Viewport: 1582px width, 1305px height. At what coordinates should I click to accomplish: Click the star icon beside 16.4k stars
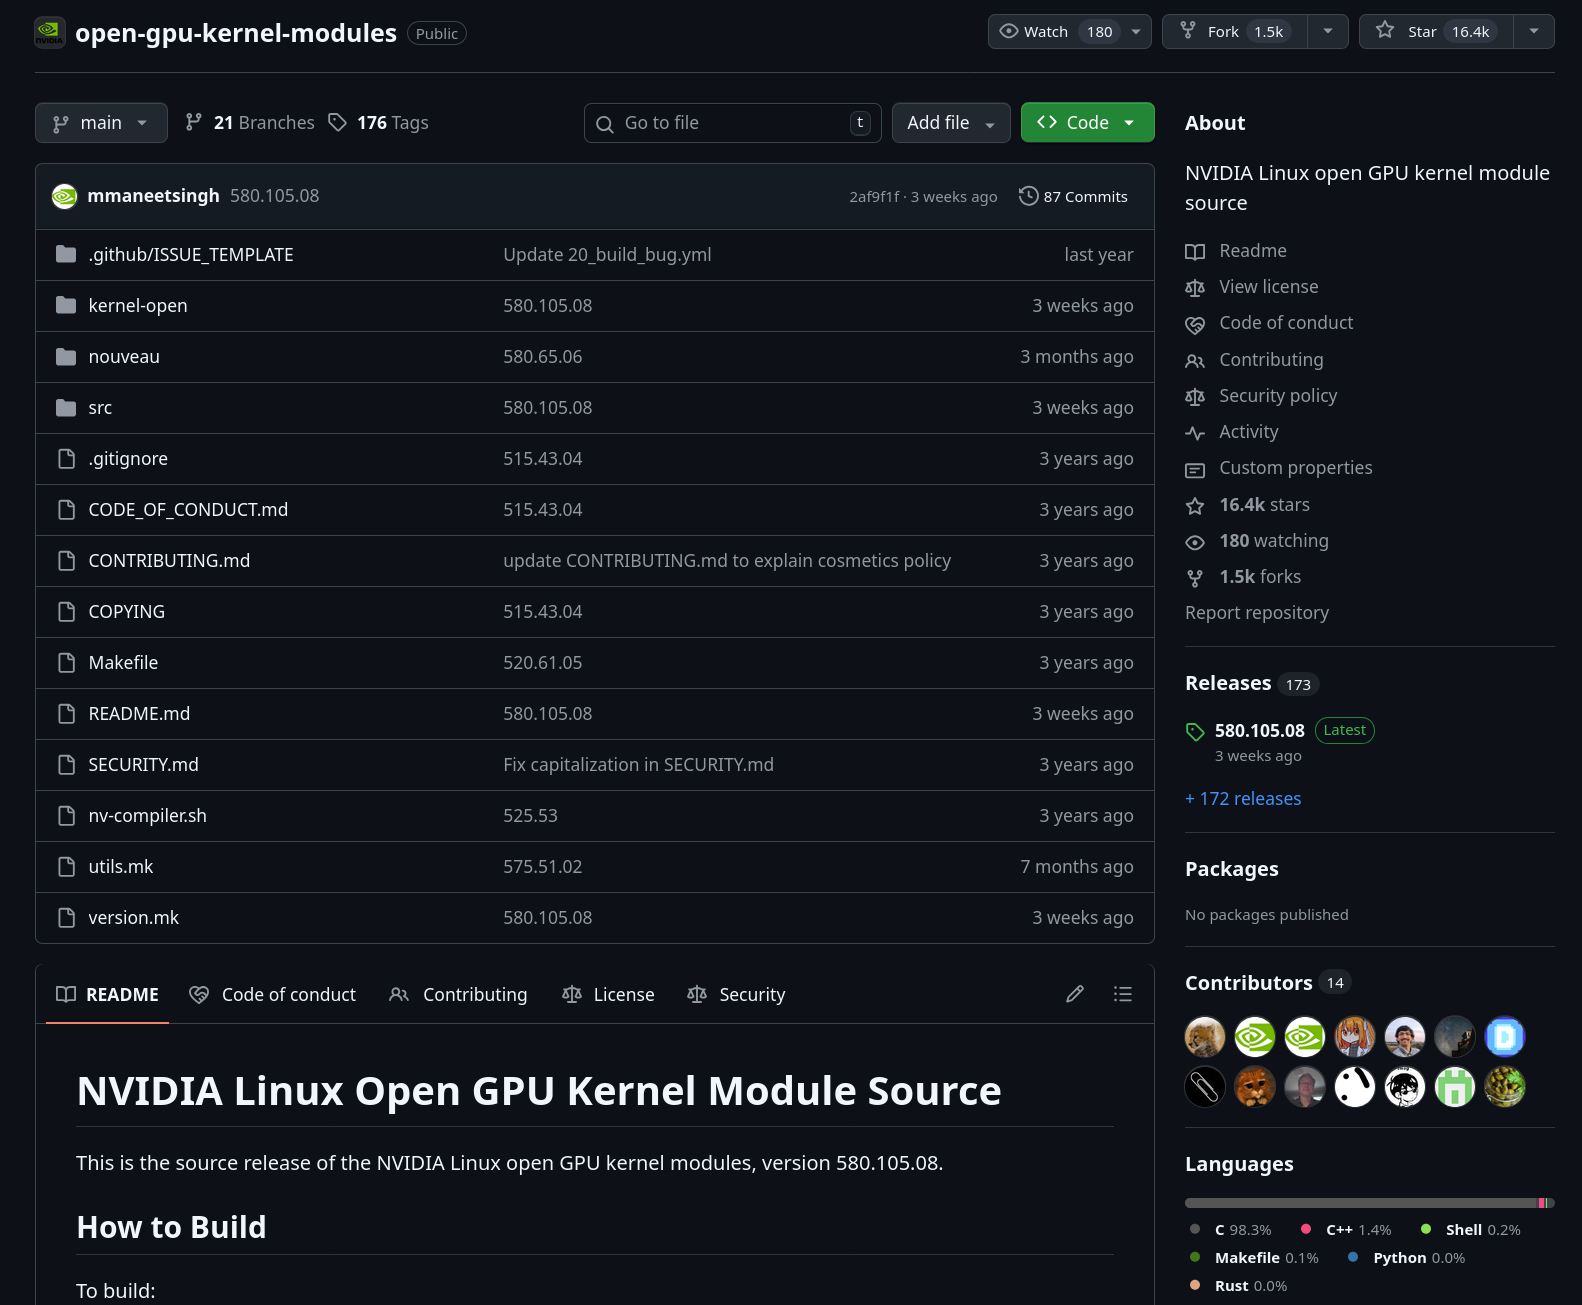click(1195, 505)
